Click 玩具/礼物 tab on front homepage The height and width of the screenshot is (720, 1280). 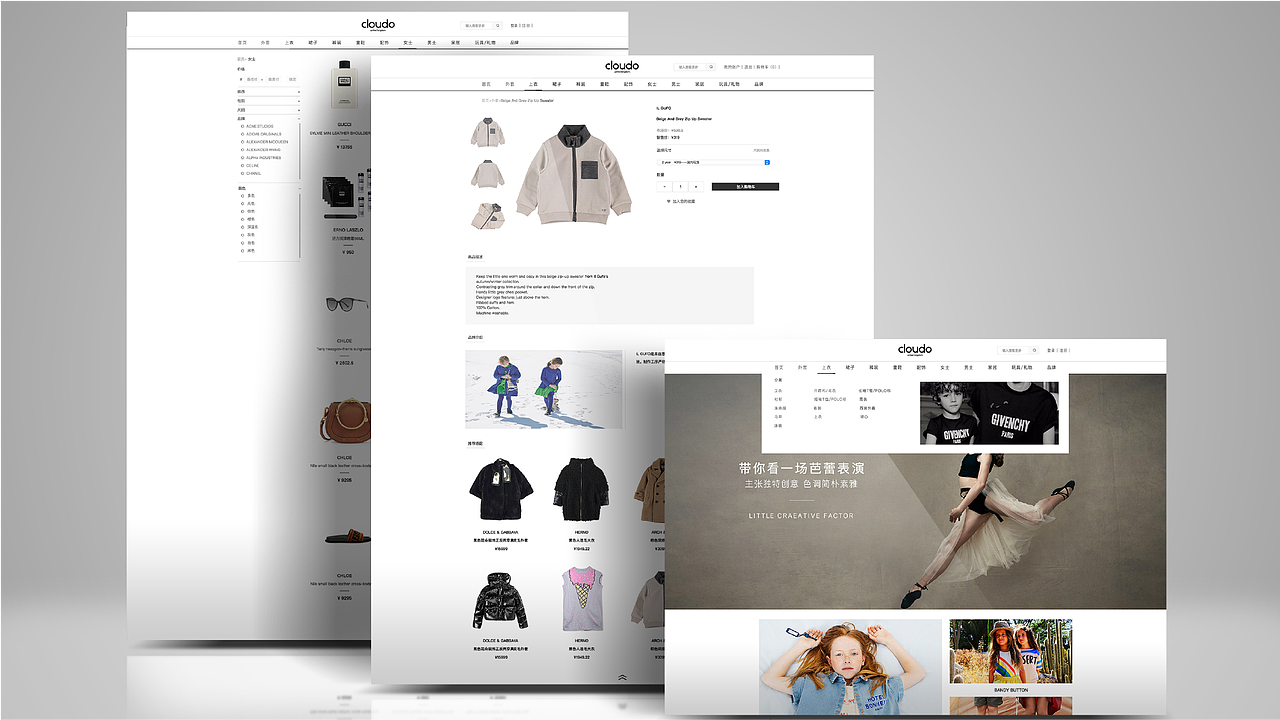click(1022, 367)
